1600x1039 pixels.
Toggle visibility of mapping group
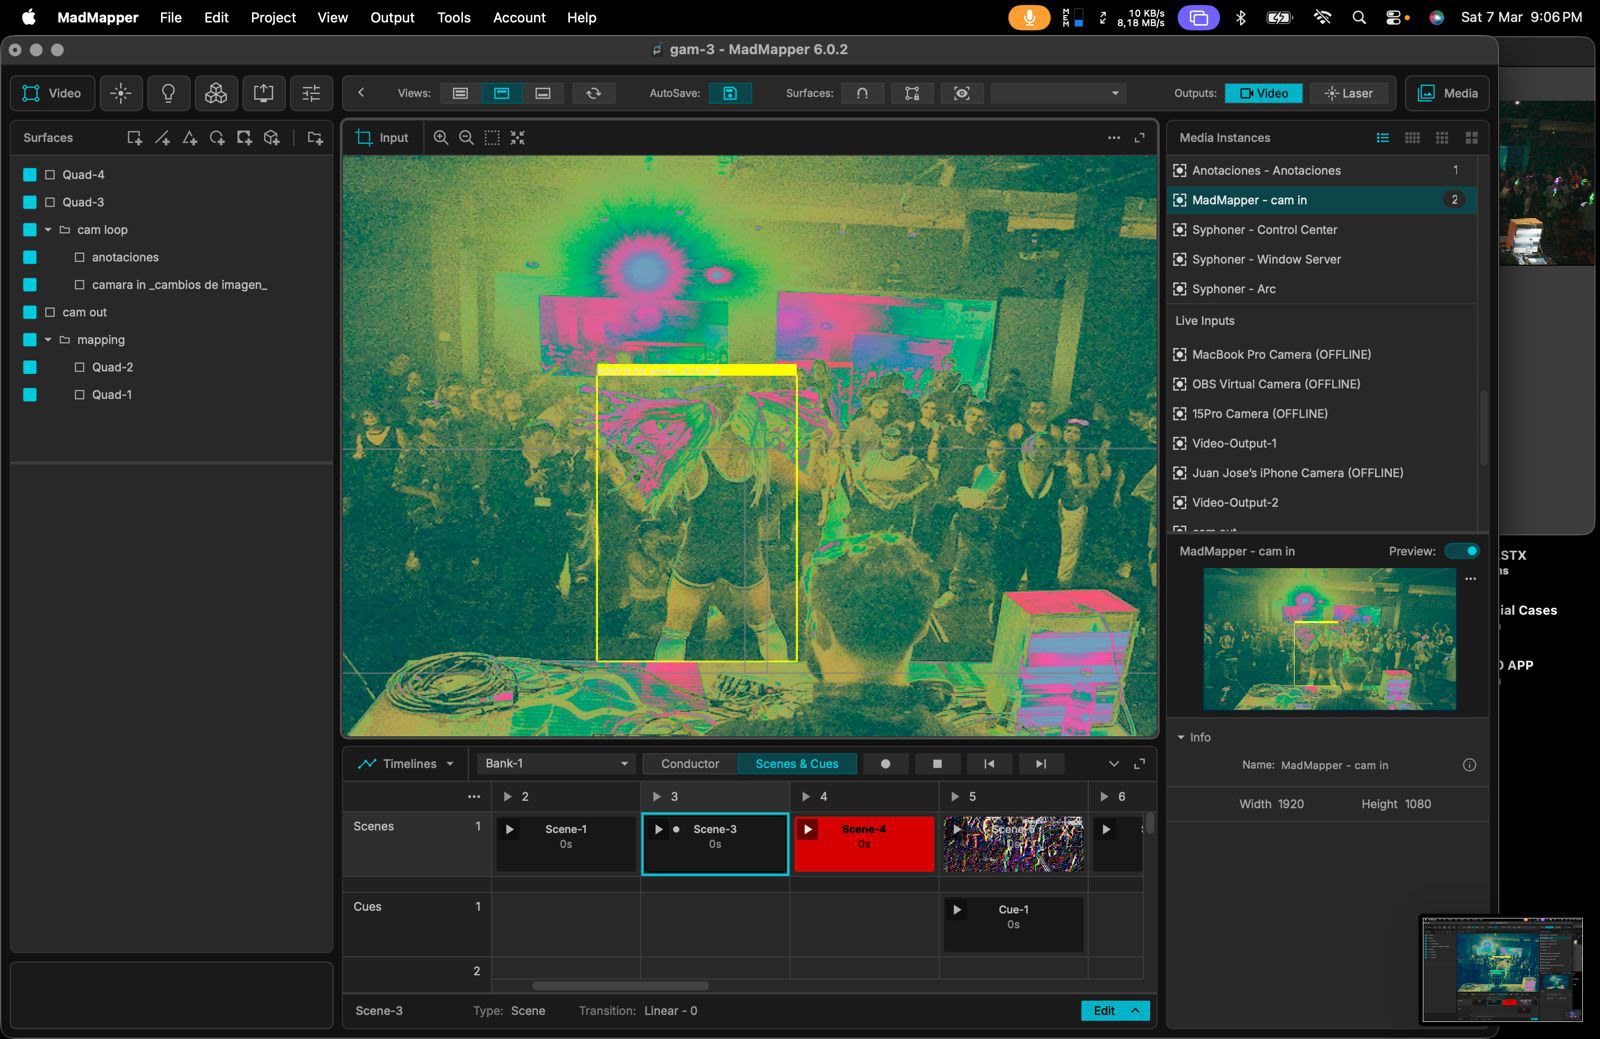(30, 340)
